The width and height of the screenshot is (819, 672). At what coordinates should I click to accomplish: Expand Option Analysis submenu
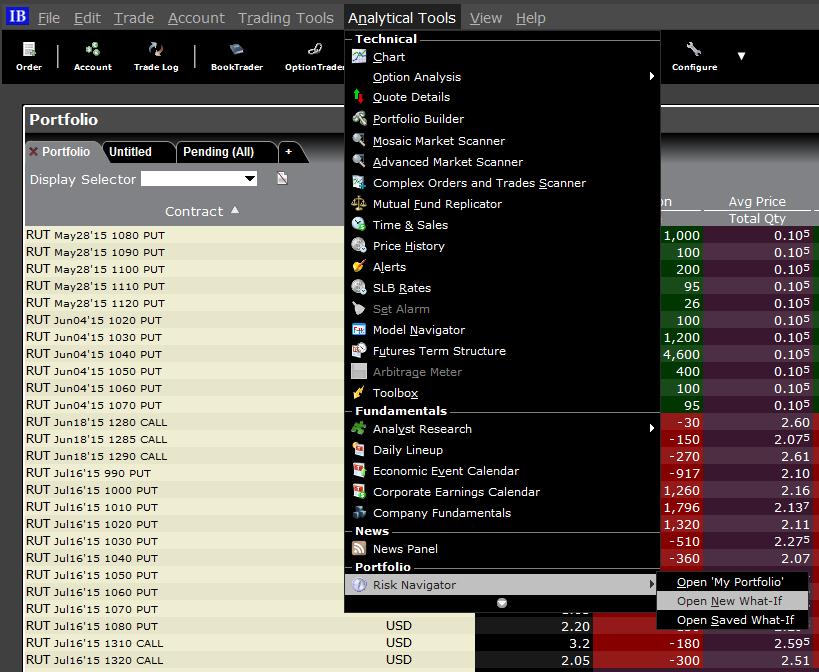click(651, 76)
